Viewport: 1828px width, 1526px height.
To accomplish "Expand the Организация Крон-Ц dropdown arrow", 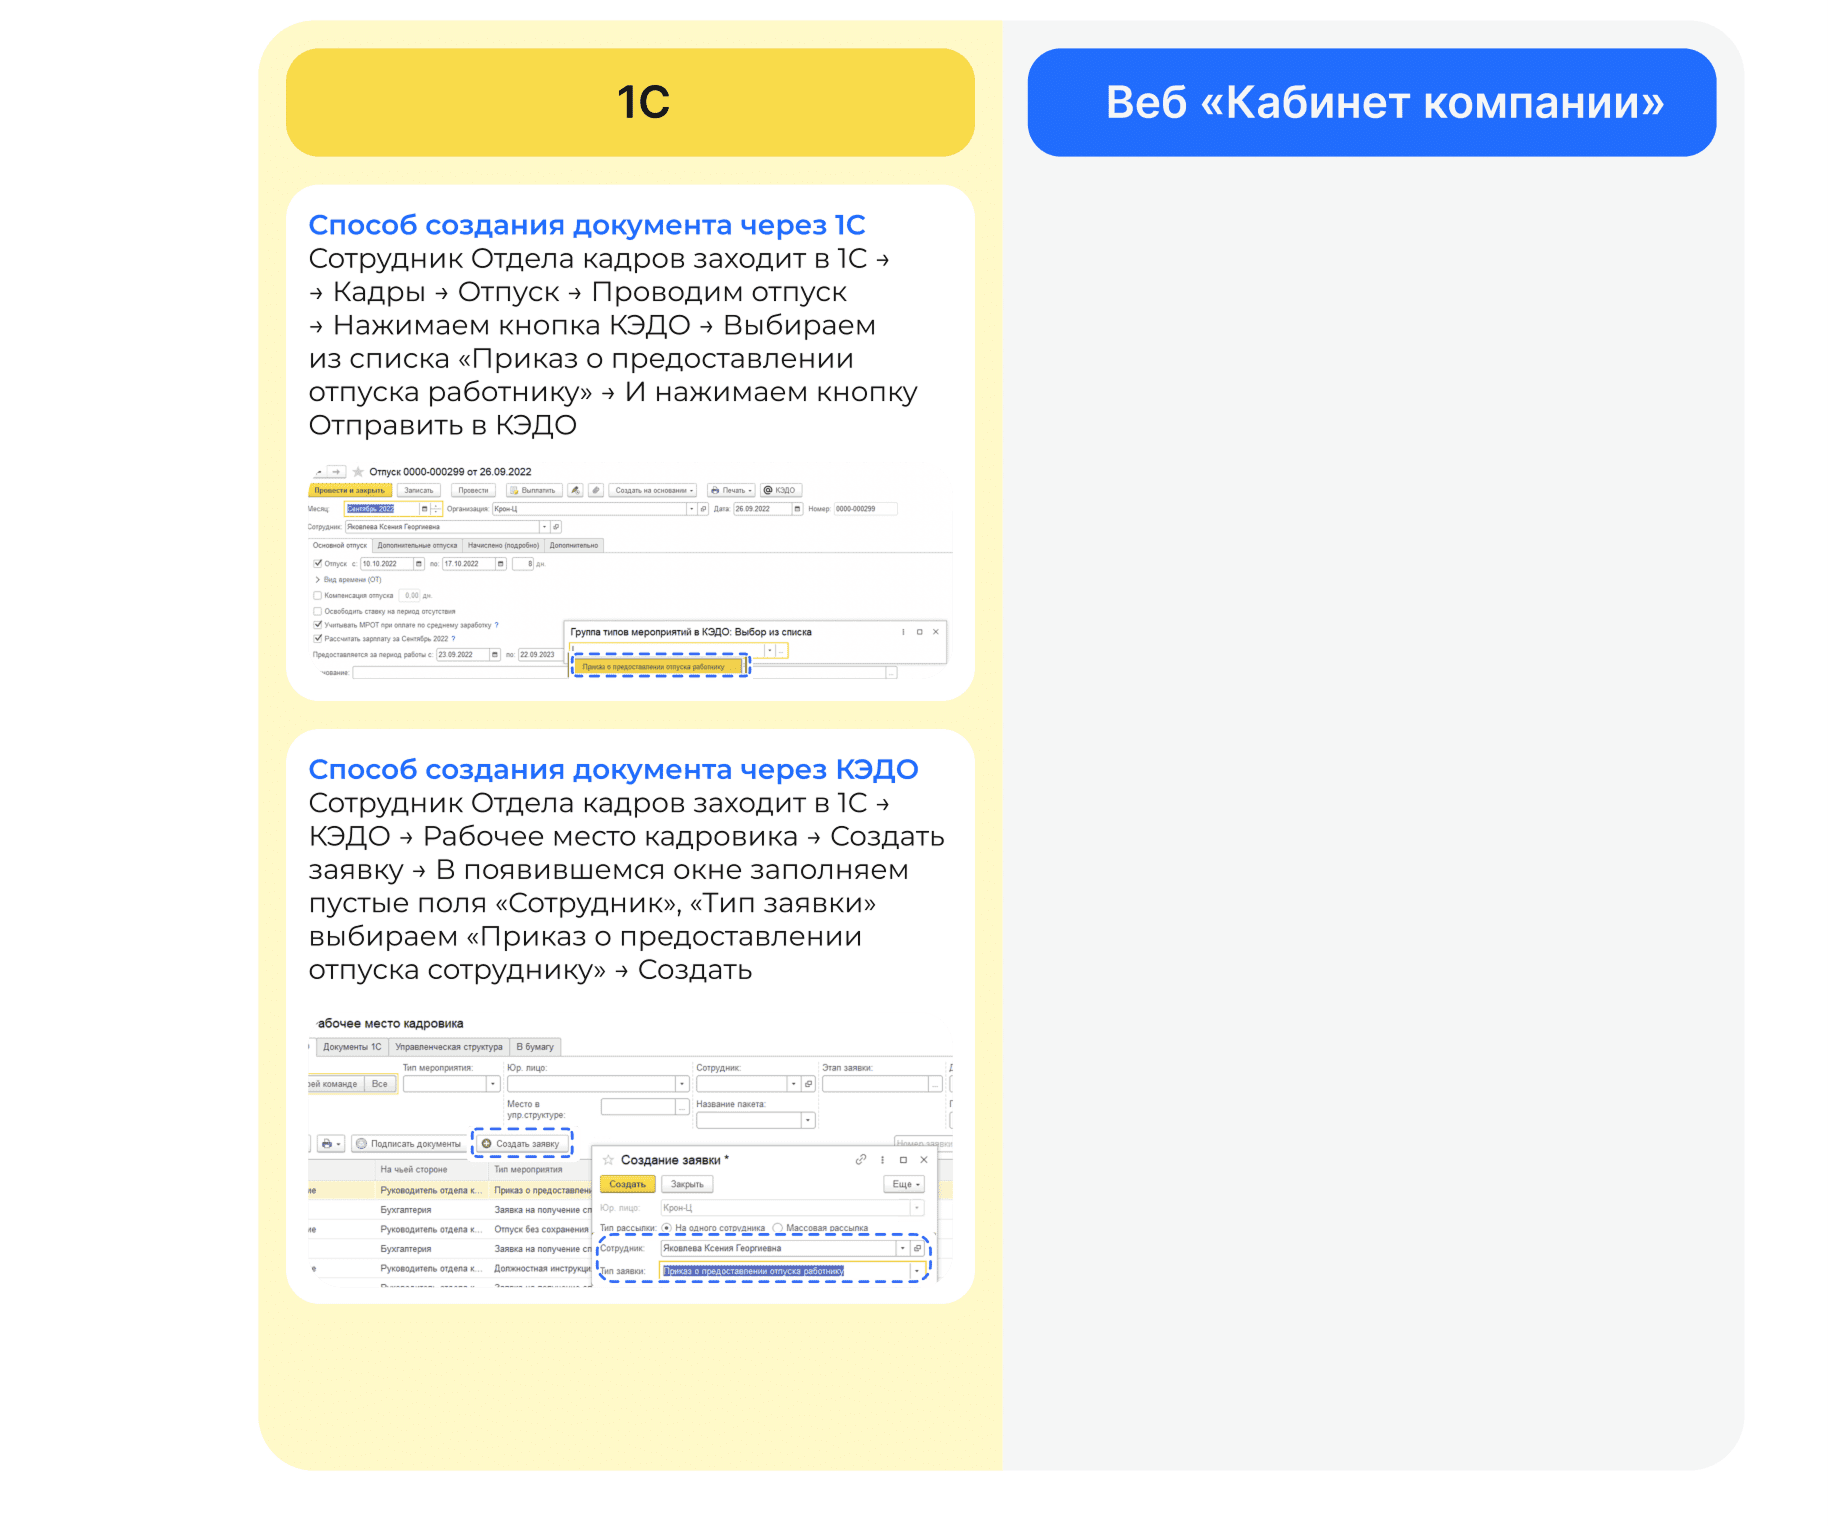I will point(691,509).
